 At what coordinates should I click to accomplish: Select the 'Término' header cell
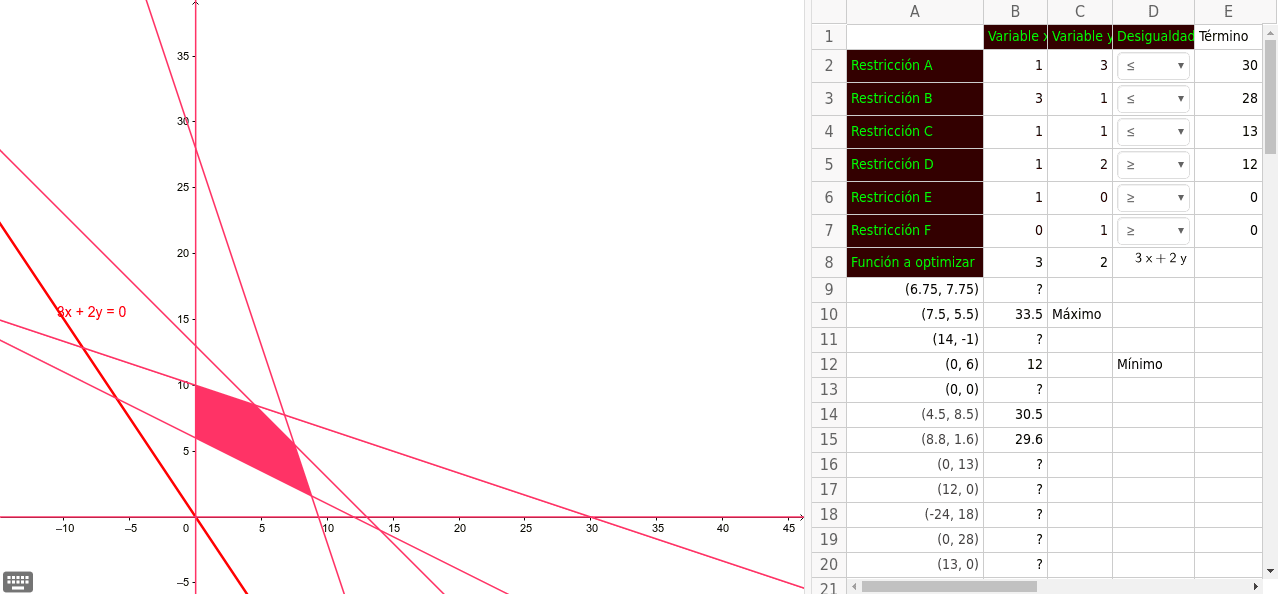tap(1228, 37)
